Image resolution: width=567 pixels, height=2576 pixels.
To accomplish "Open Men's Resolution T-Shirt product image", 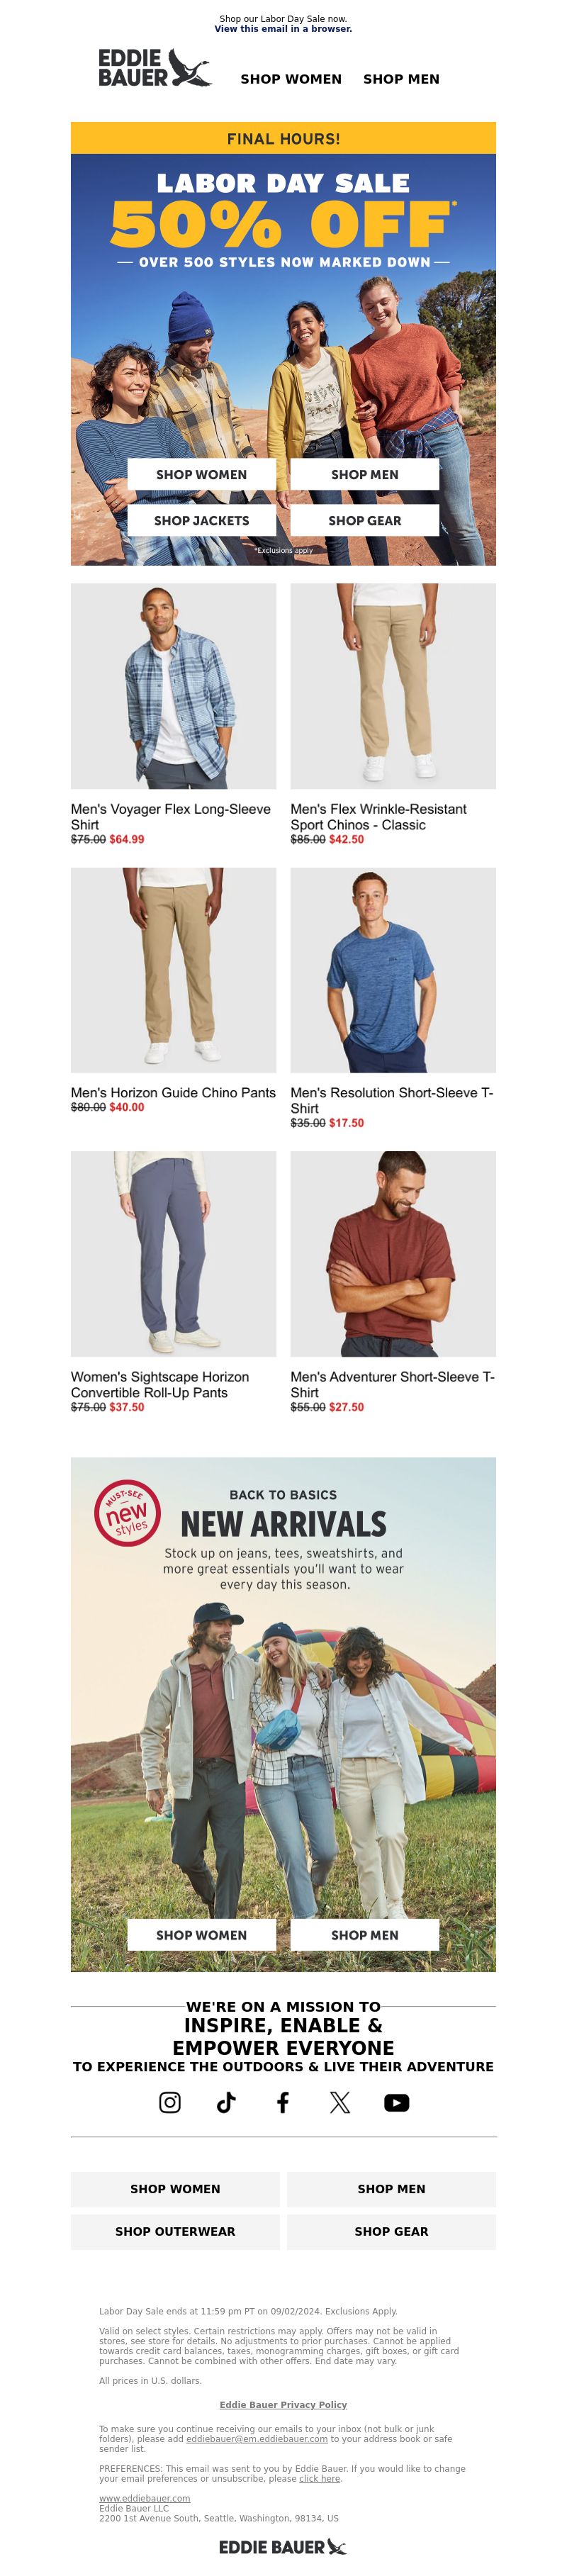I will point(393,970).
